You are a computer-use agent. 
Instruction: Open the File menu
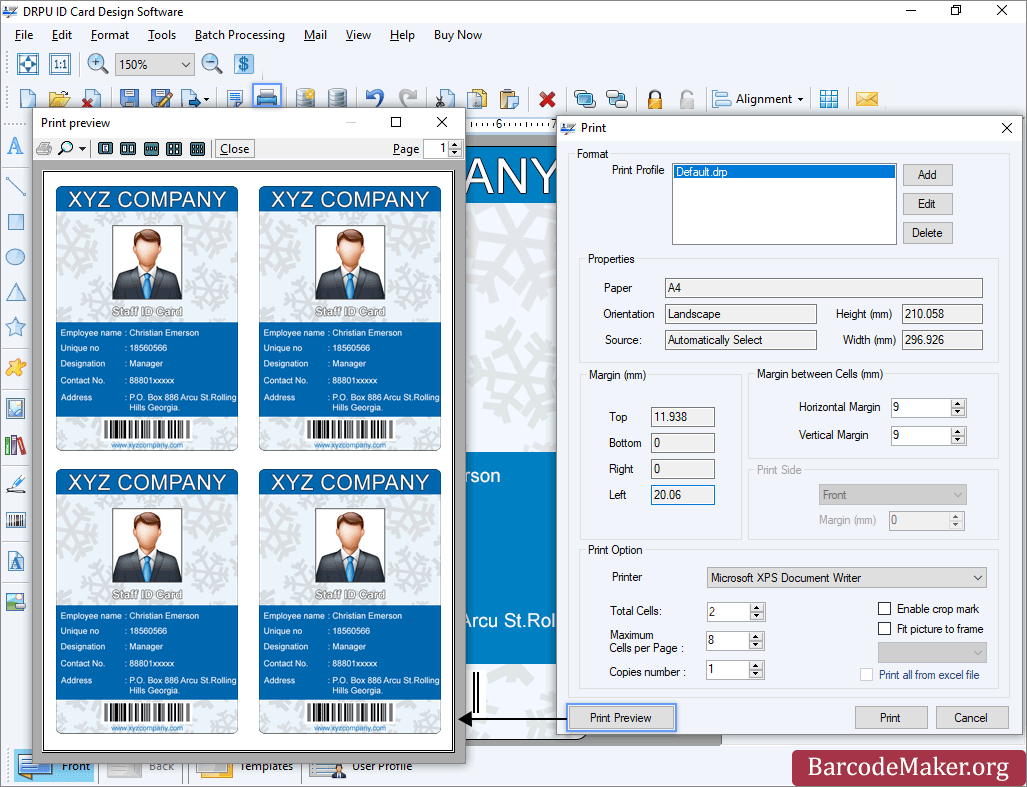(24, 35)
